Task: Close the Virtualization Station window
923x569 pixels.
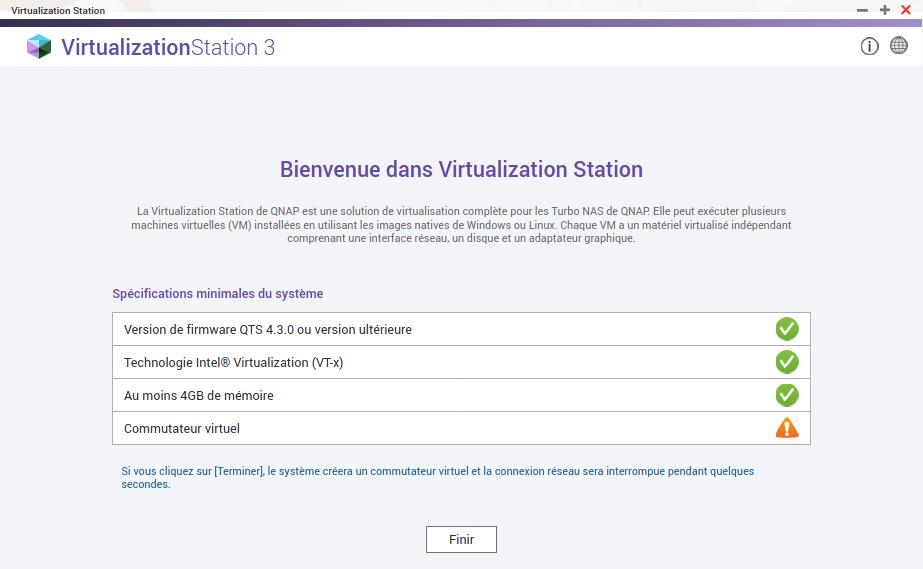Action: tap(906, 10)
